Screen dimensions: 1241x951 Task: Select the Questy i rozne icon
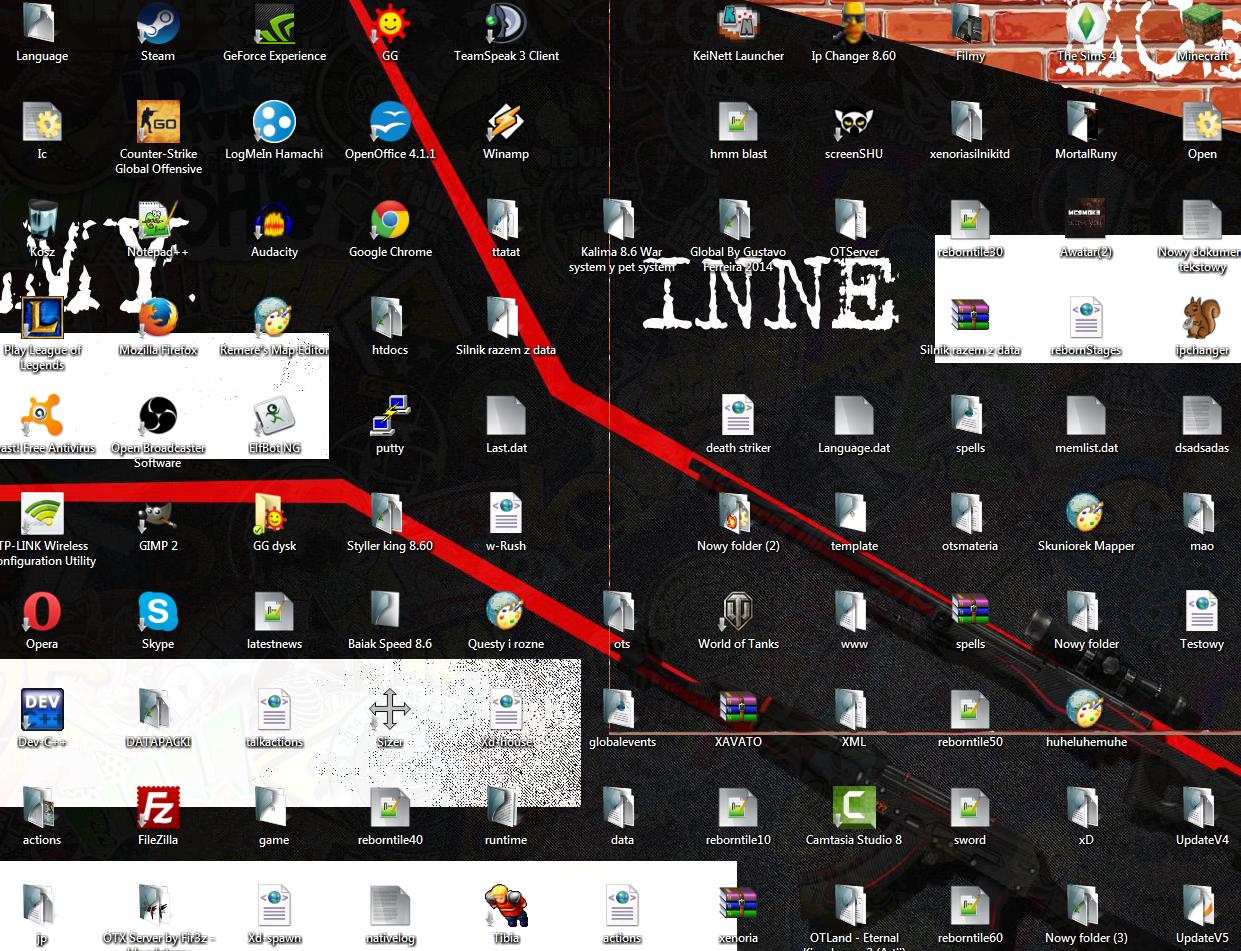(506, 612)
